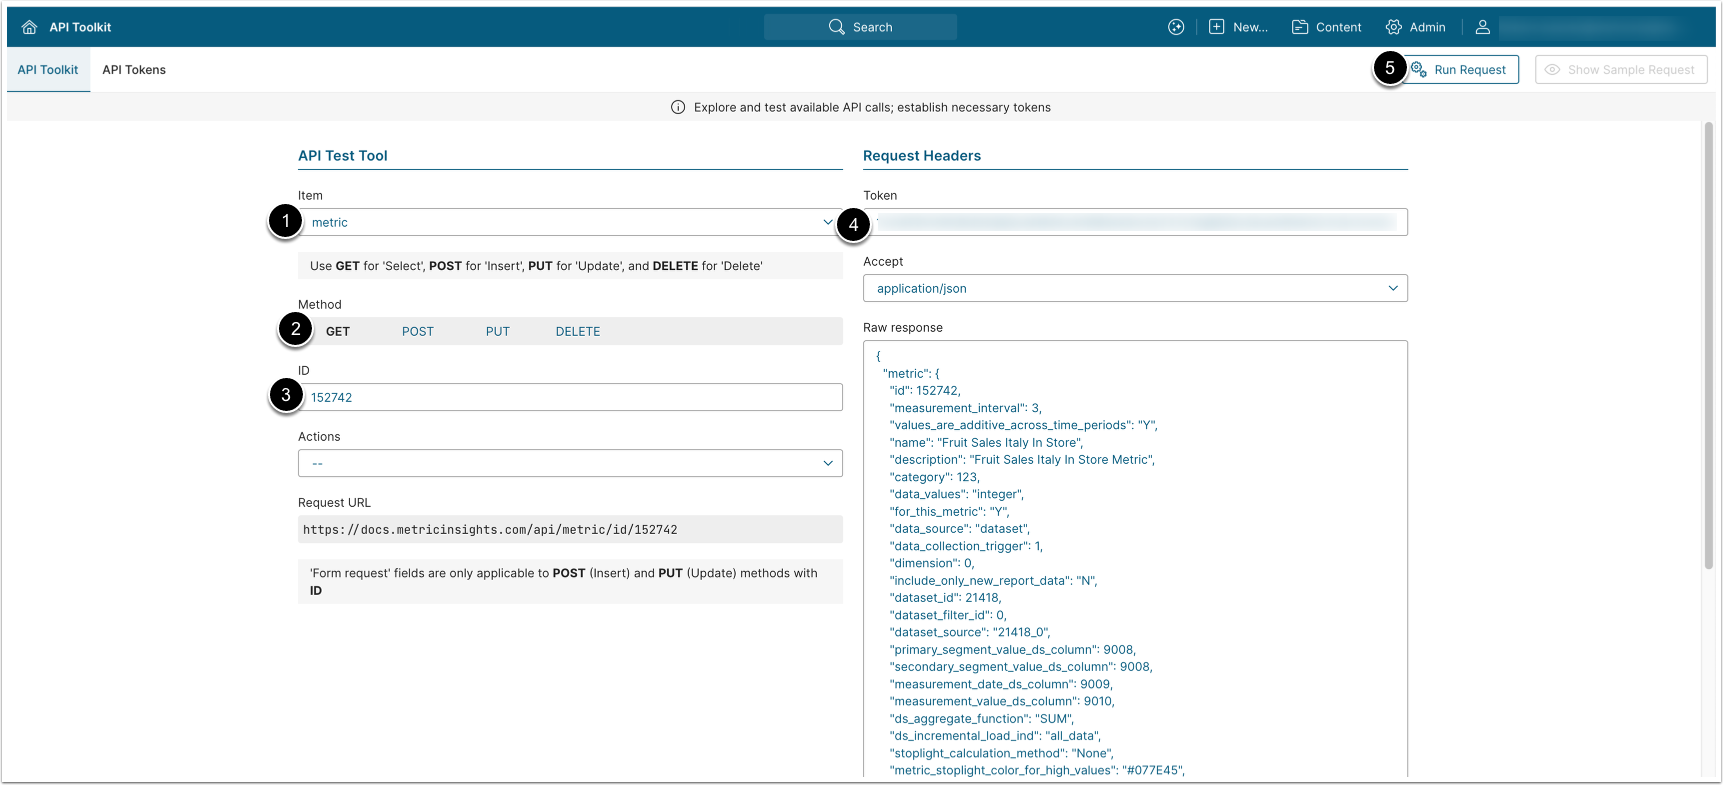
Task: Select the POST method
Action: click(418, 332)
